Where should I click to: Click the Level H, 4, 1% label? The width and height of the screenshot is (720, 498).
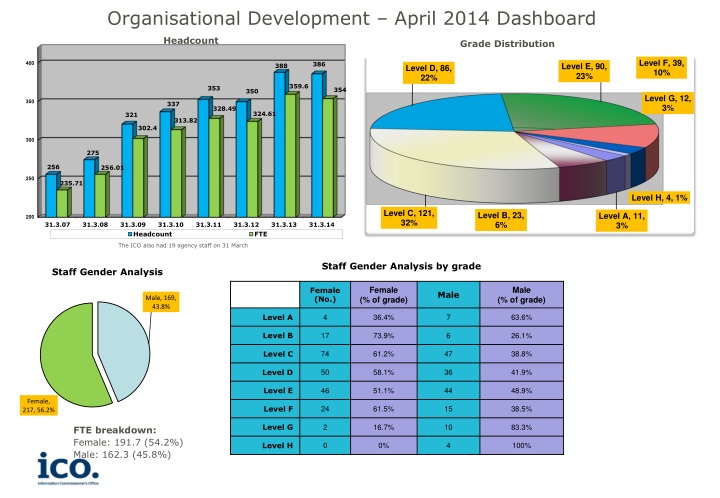[x=659, y=197]
